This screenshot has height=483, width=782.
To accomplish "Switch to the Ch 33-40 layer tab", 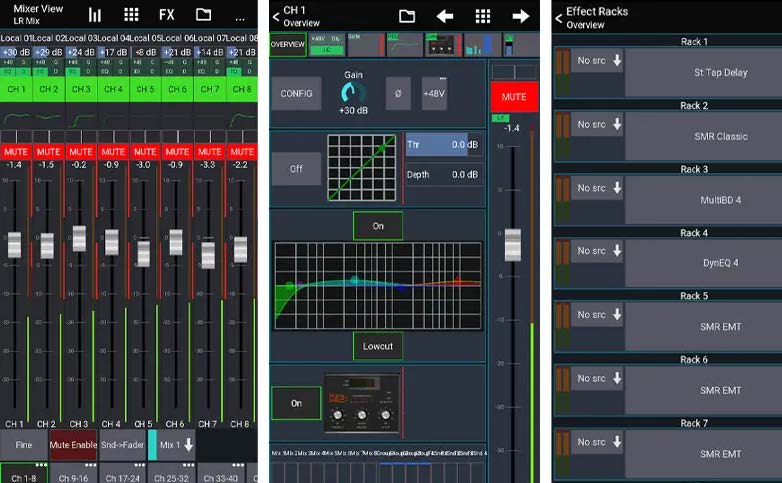I will [x=220, y=473].
